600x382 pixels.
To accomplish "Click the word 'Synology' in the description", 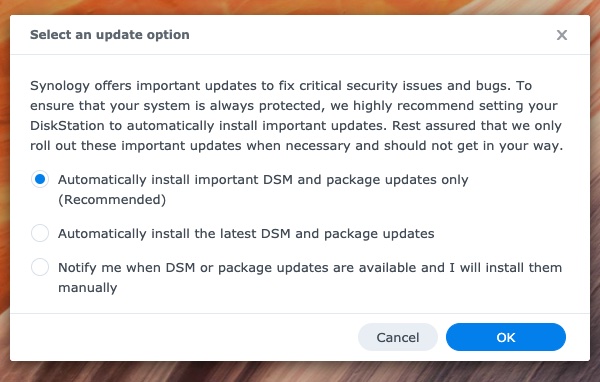I will click(x=60, y=86).
